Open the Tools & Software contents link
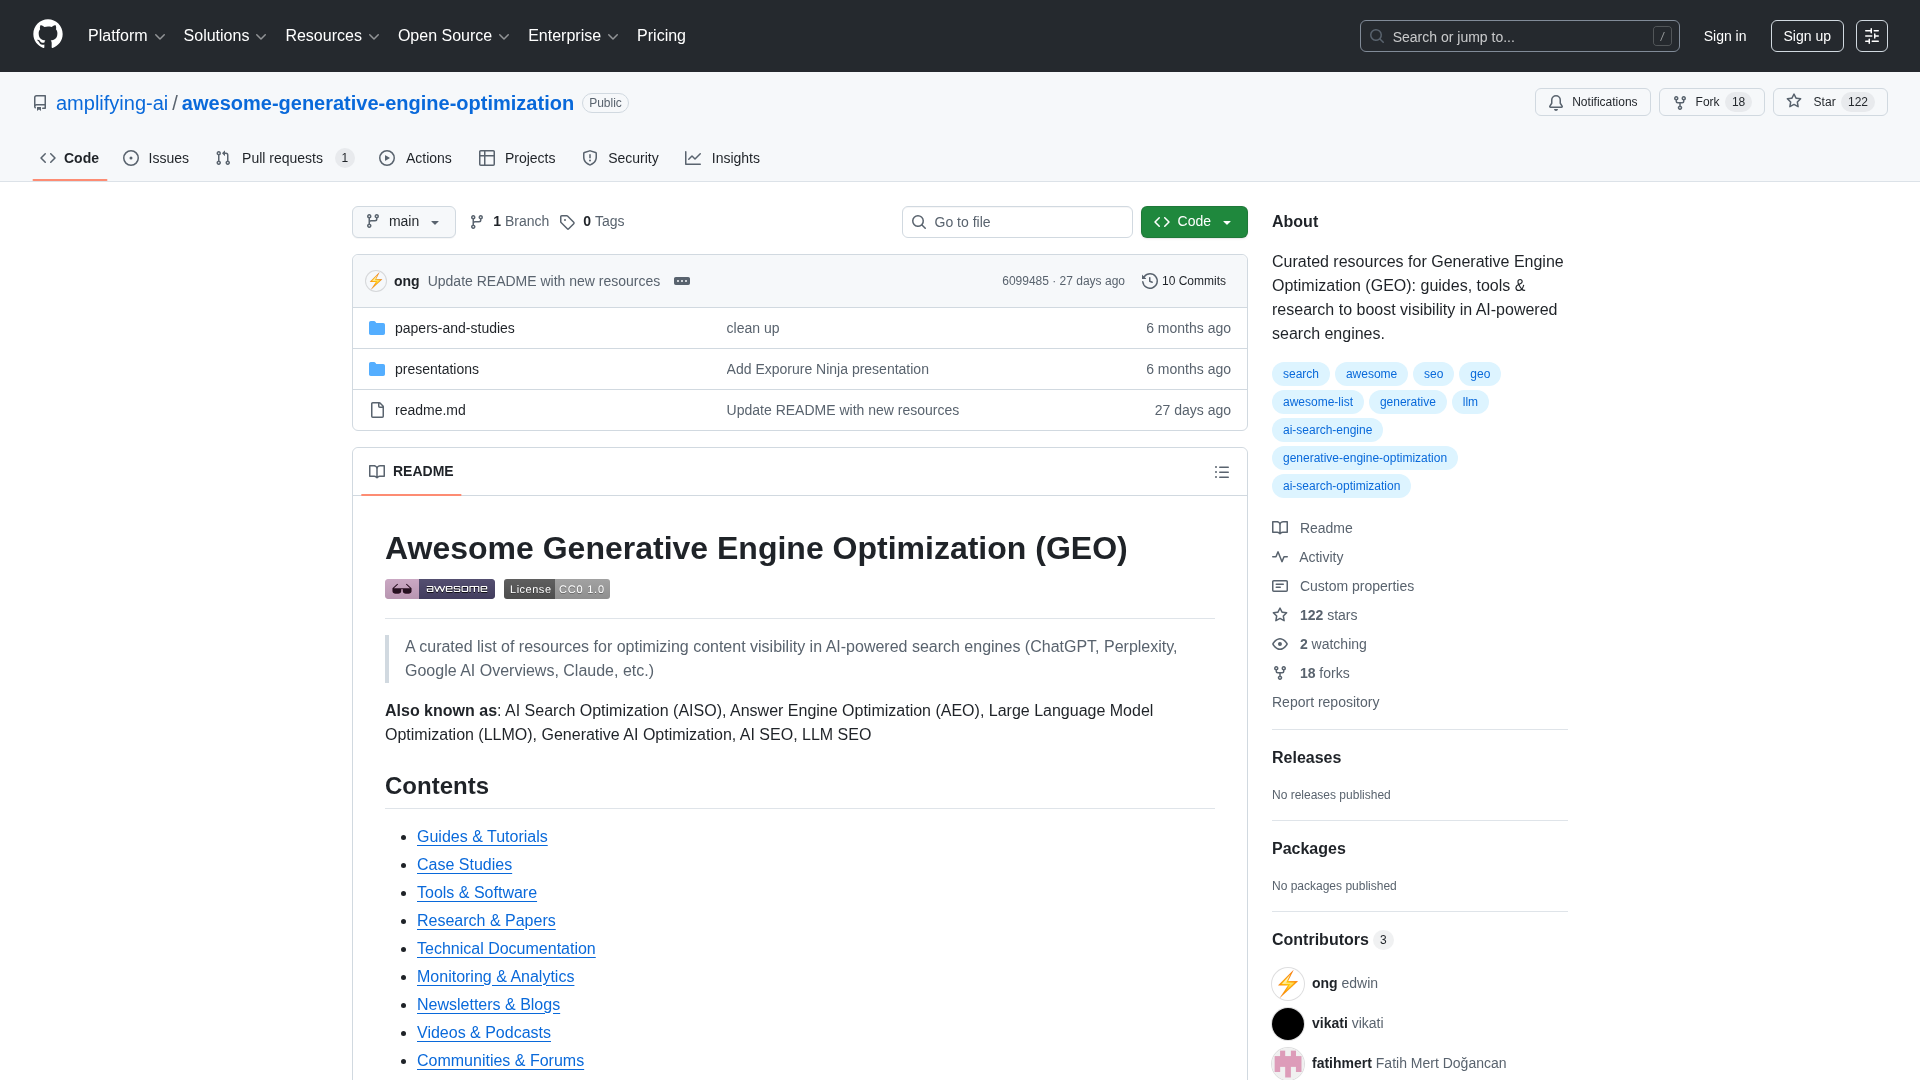 tap(476, 892)
